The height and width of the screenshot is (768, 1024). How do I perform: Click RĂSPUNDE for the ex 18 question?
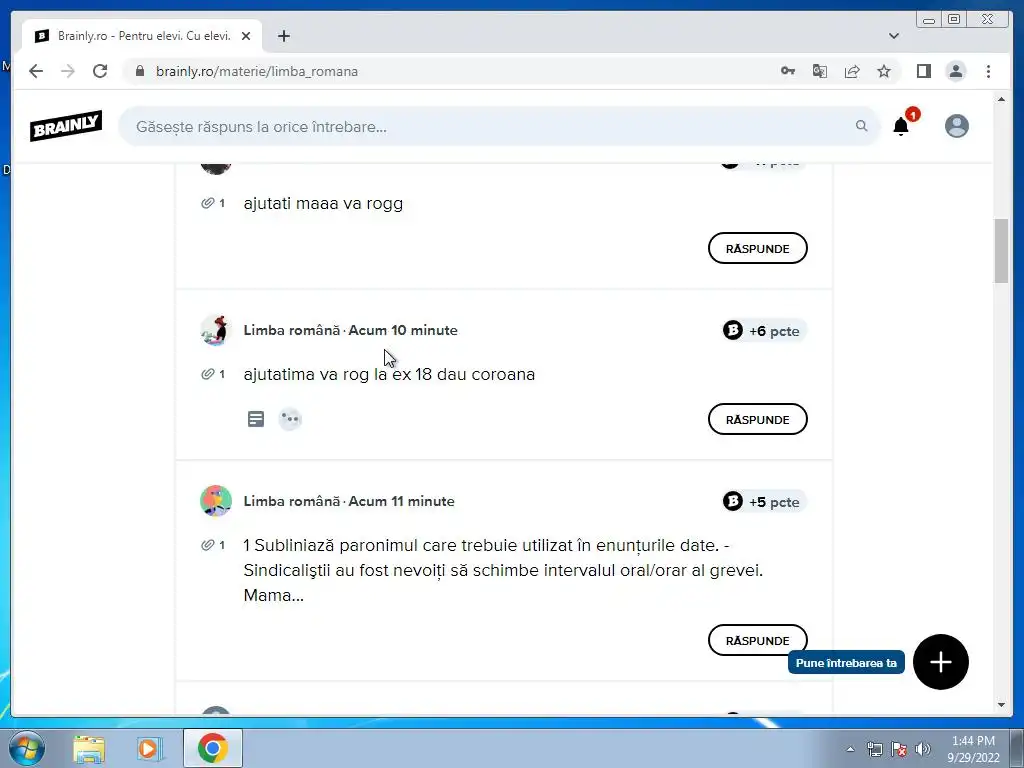pyautogui.click(x=758, y=419)
